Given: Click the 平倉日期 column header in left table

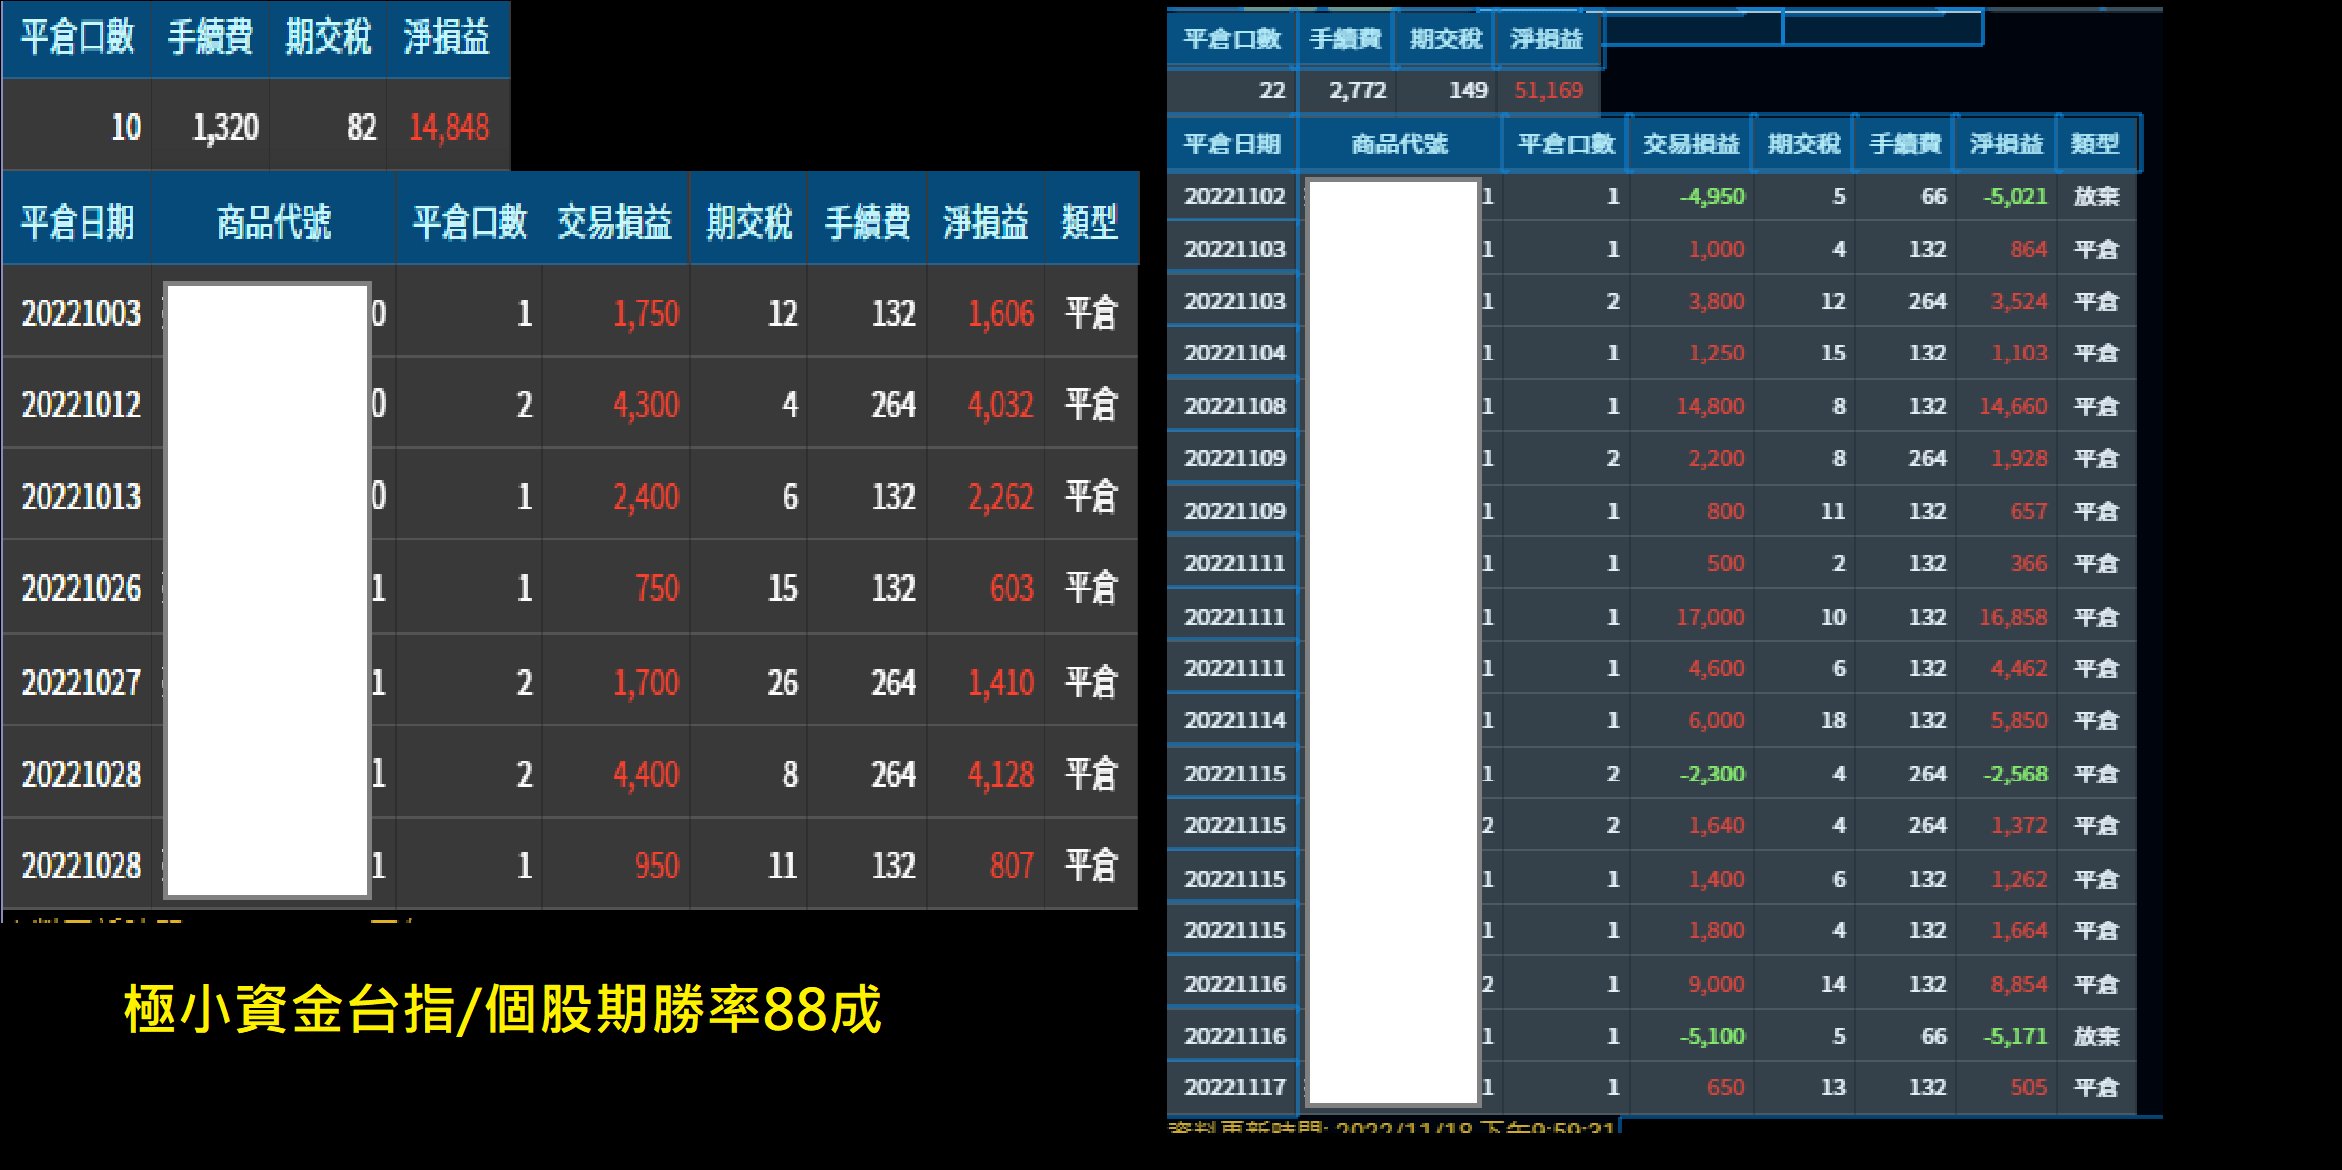Looking at the screenshot, I should tap(78, 222).
